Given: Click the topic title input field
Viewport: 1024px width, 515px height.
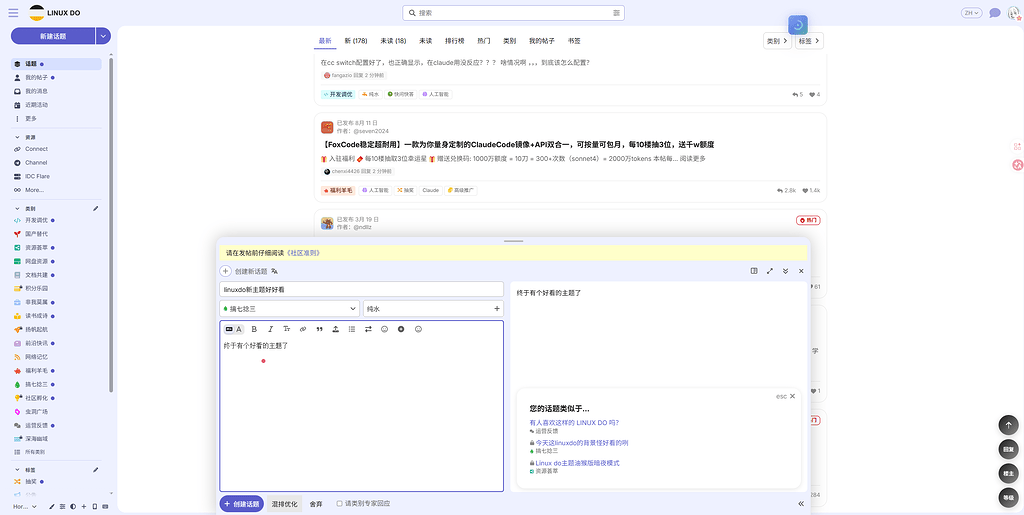Looking at the screenshot, I should point(362,289).
